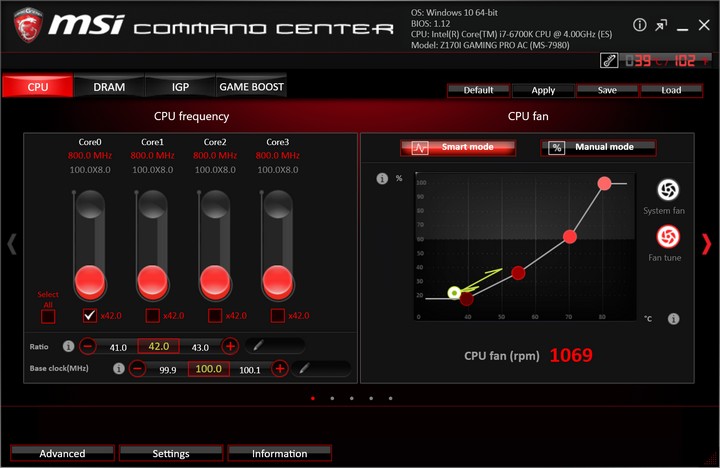The width and height of the screenshot is (720, 468).
Task: Click the MSI dragon shield logo
Action: [28, 25]
